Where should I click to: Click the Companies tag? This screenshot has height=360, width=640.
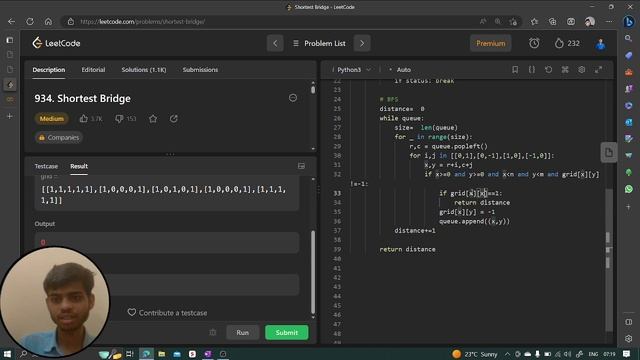[x=59, y=138]
